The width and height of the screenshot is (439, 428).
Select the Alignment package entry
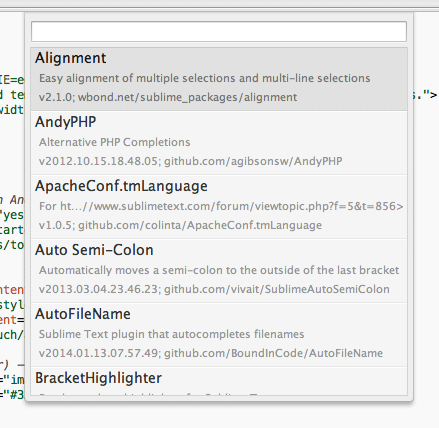[x=219, y=79]
